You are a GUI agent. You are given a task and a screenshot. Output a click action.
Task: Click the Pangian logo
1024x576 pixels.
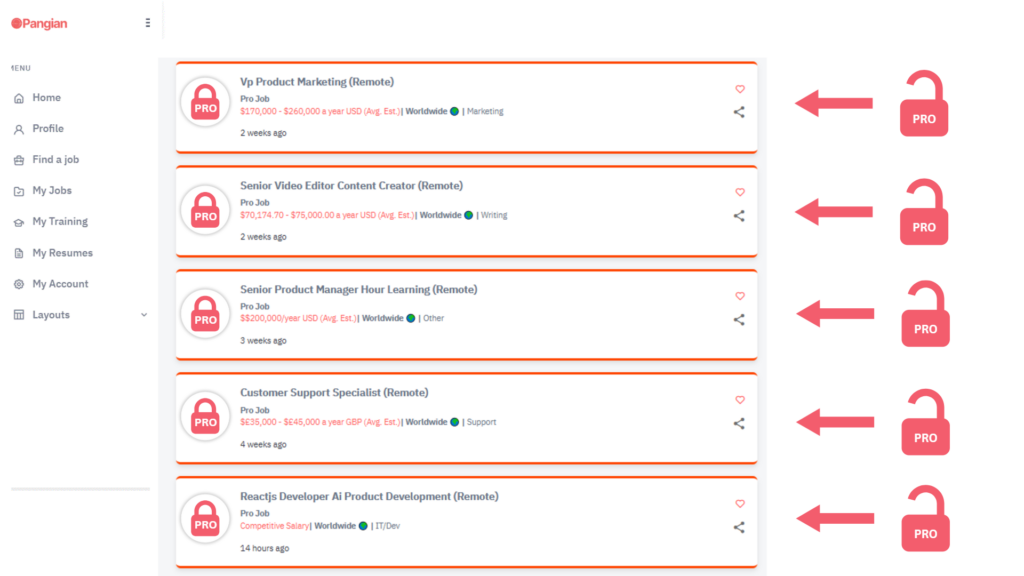coord(39,24)
